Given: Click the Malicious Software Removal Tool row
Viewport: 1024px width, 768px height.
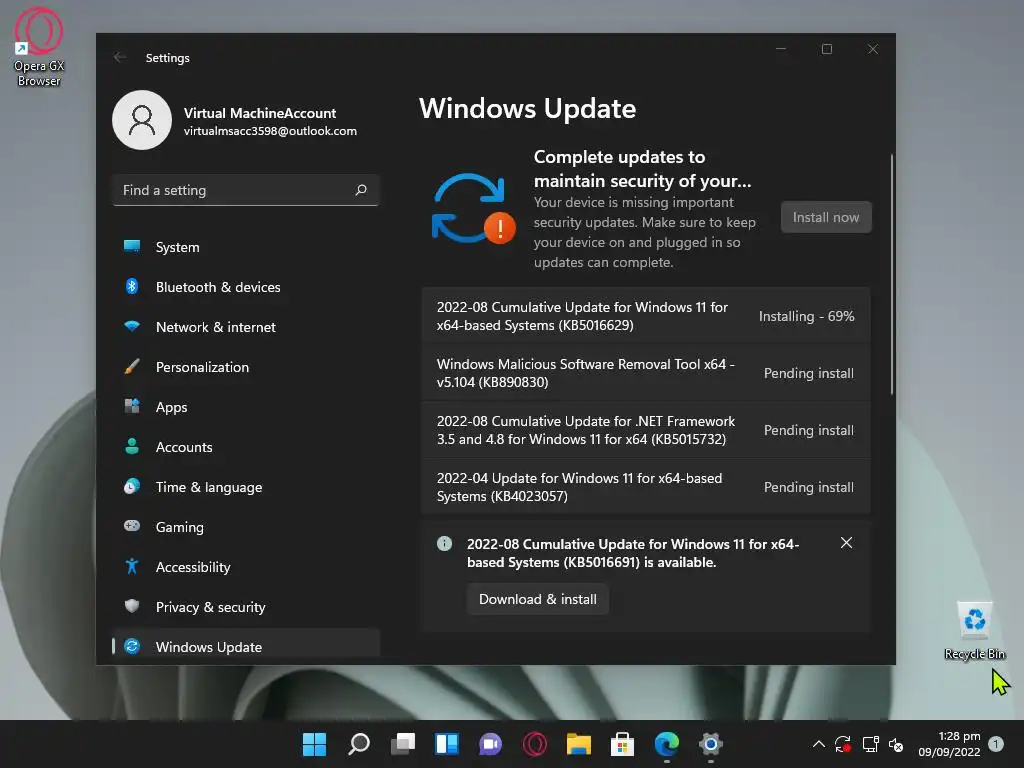Looking at the screenshot, I should pyautogui.click(x=646, y=373).
